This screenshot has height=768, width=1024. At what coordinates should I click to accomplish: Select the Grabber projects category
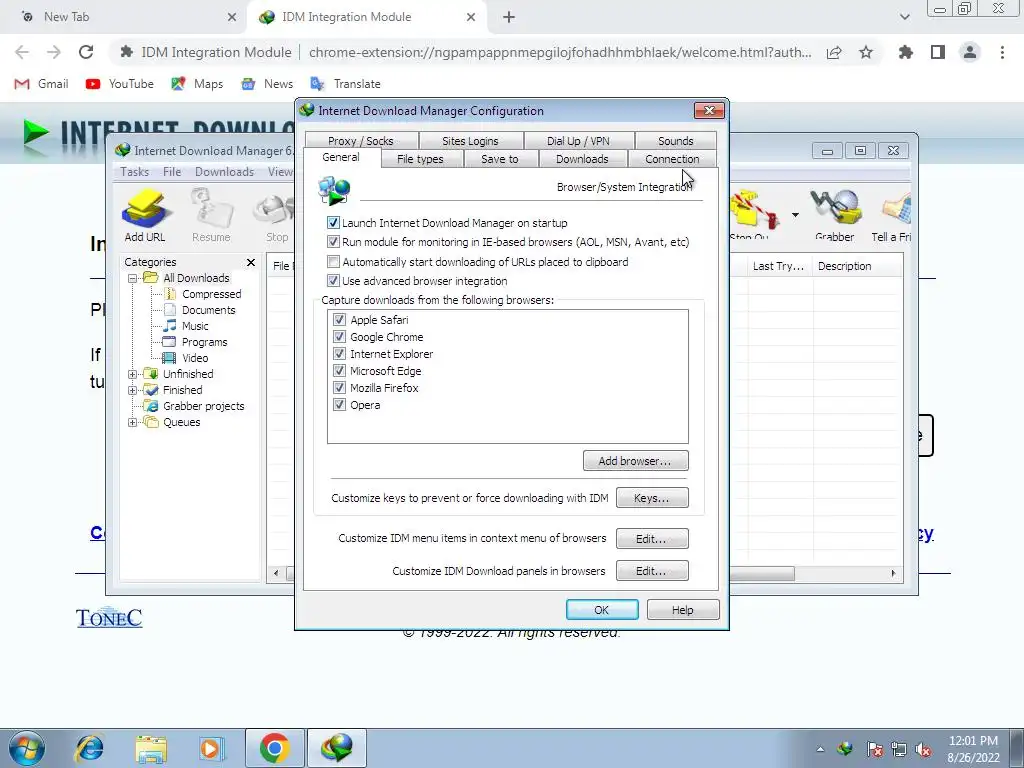[204, 406]
